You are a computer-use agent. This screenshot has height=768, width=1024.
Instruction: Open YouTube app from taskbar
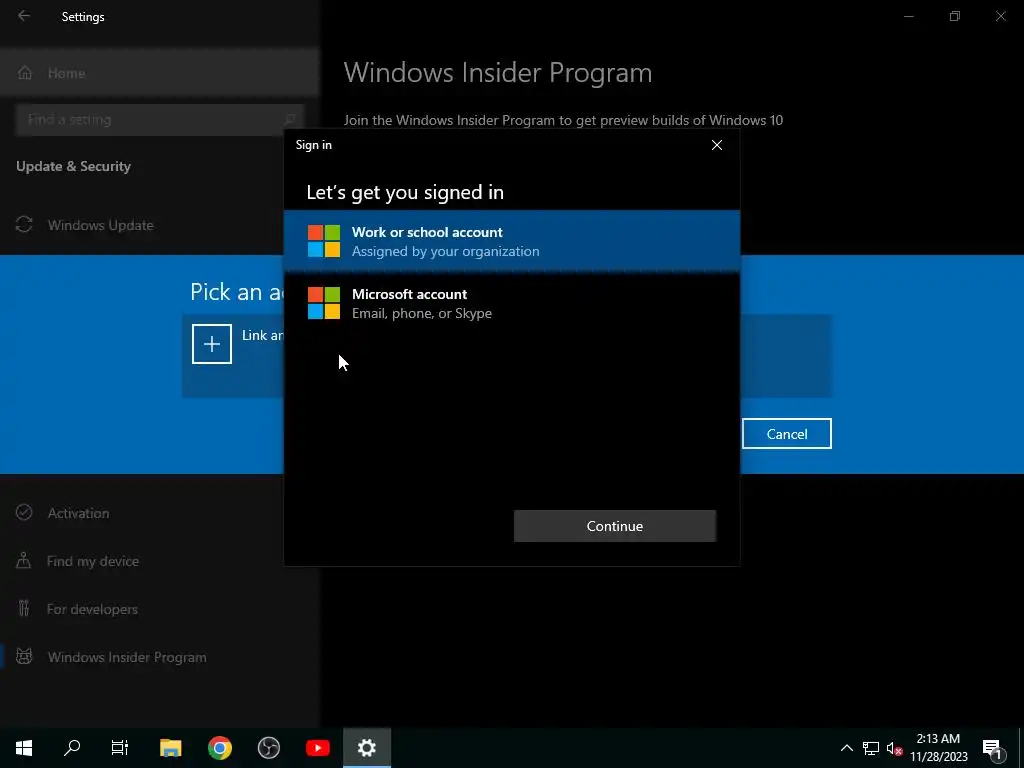coord(317,748)
